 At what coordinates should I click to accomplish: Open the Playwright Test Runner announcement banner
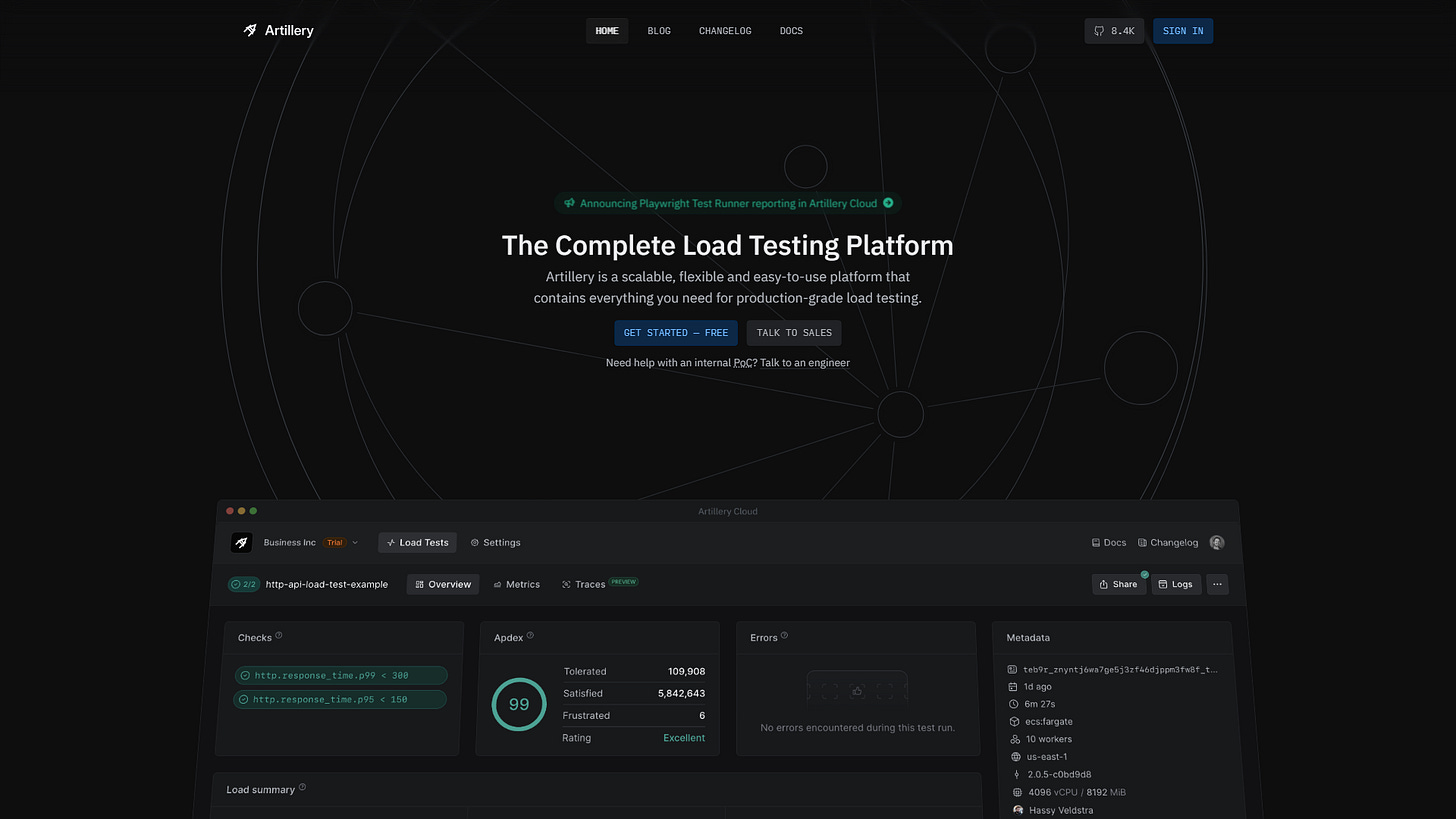(728, 203)
